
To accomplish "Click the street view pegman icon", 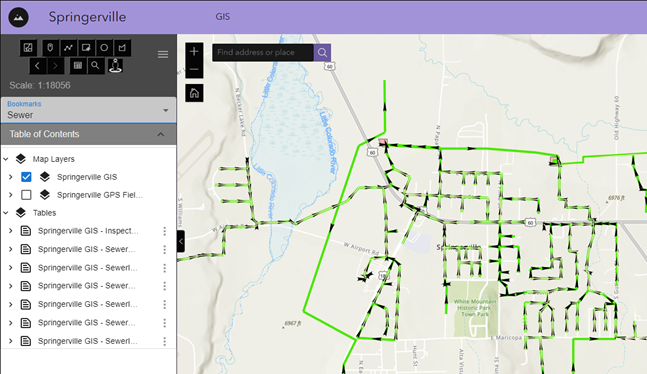I will 115,66.
